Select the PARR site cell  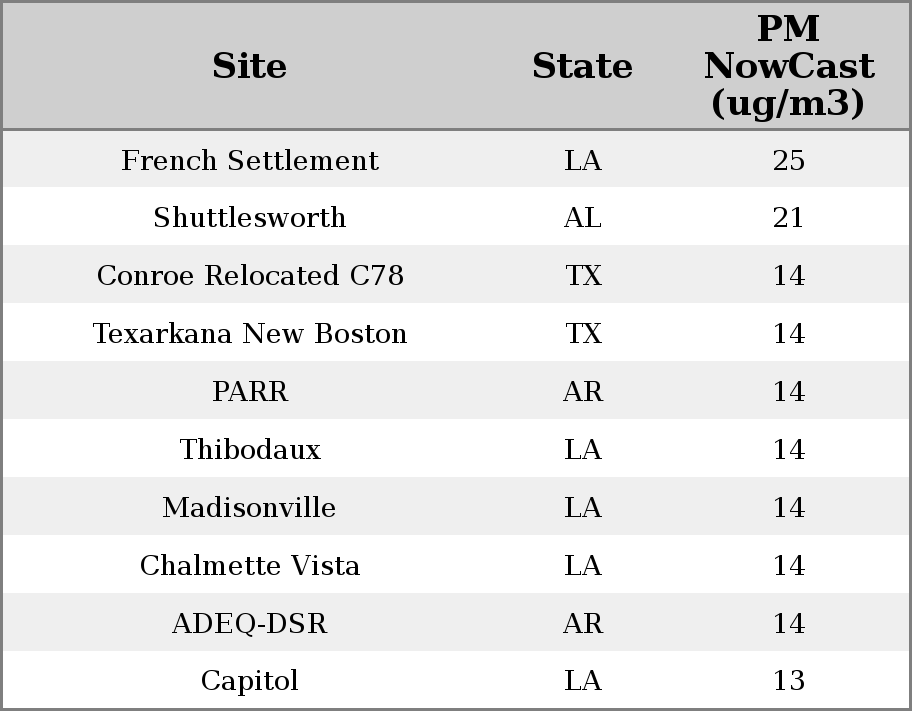click(x=250, y=391)
